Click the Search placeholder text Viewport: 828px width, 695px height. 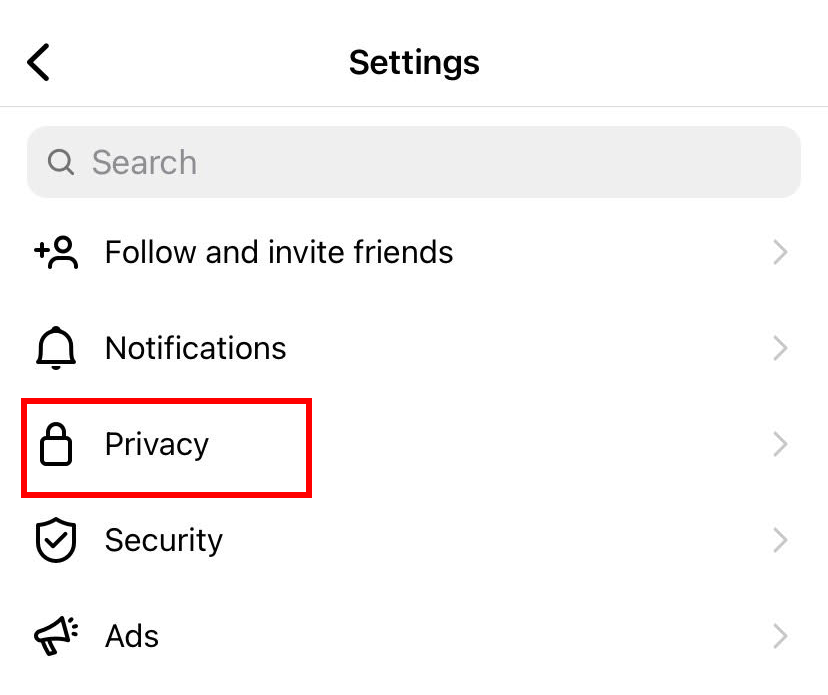[144, 162]
